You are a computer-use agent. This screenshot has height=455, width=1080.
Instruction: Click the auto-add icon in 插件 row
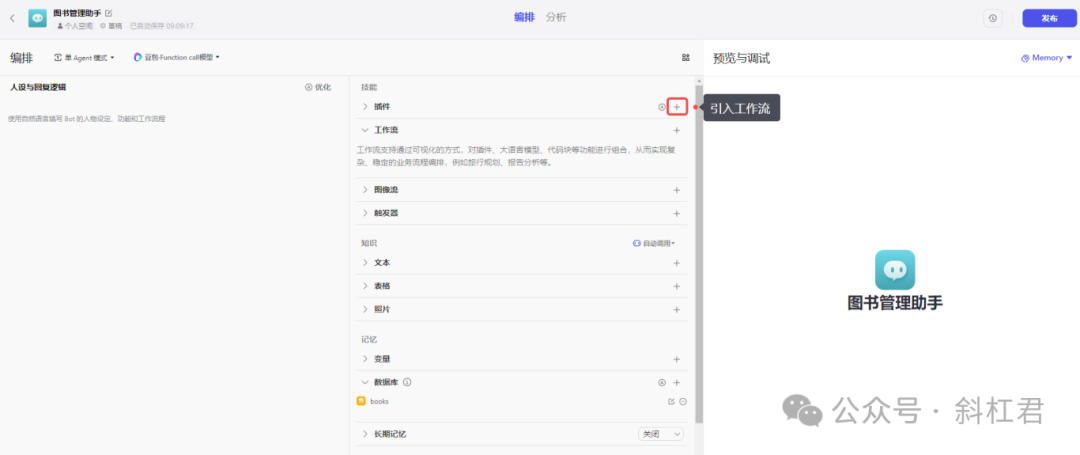tap(662, 107)
